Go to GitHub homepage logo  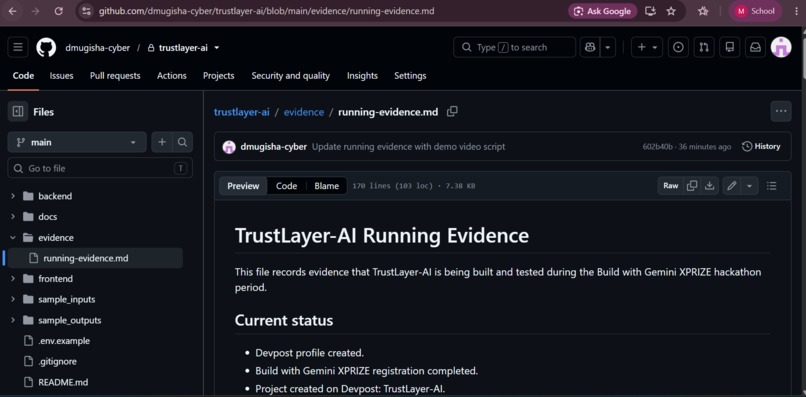pyautogui.click(x=46, y=47)
